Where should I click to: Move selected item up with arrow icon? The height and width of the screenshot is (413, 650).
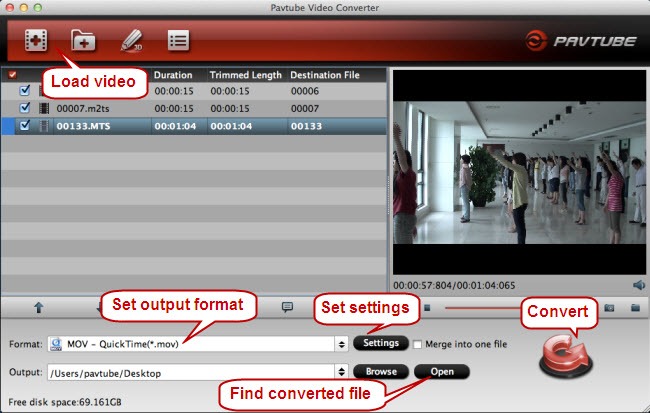pyautogui.click(x=39, y=308)
